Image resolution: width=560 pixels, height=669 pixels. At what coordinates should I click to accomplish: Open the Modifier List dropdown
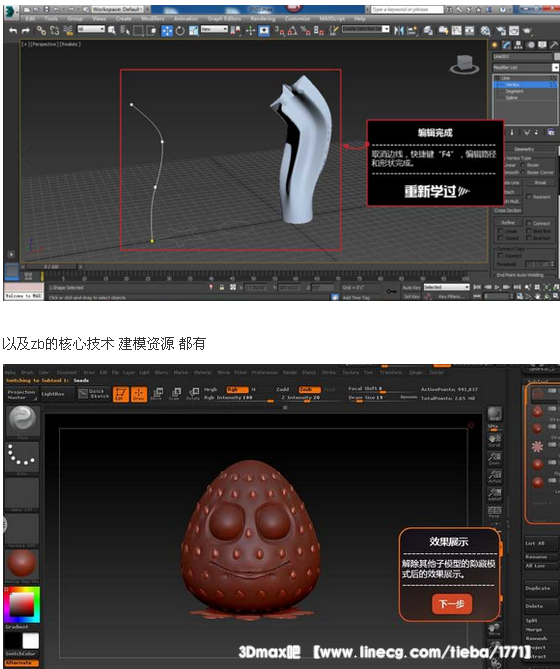point(525,67)
